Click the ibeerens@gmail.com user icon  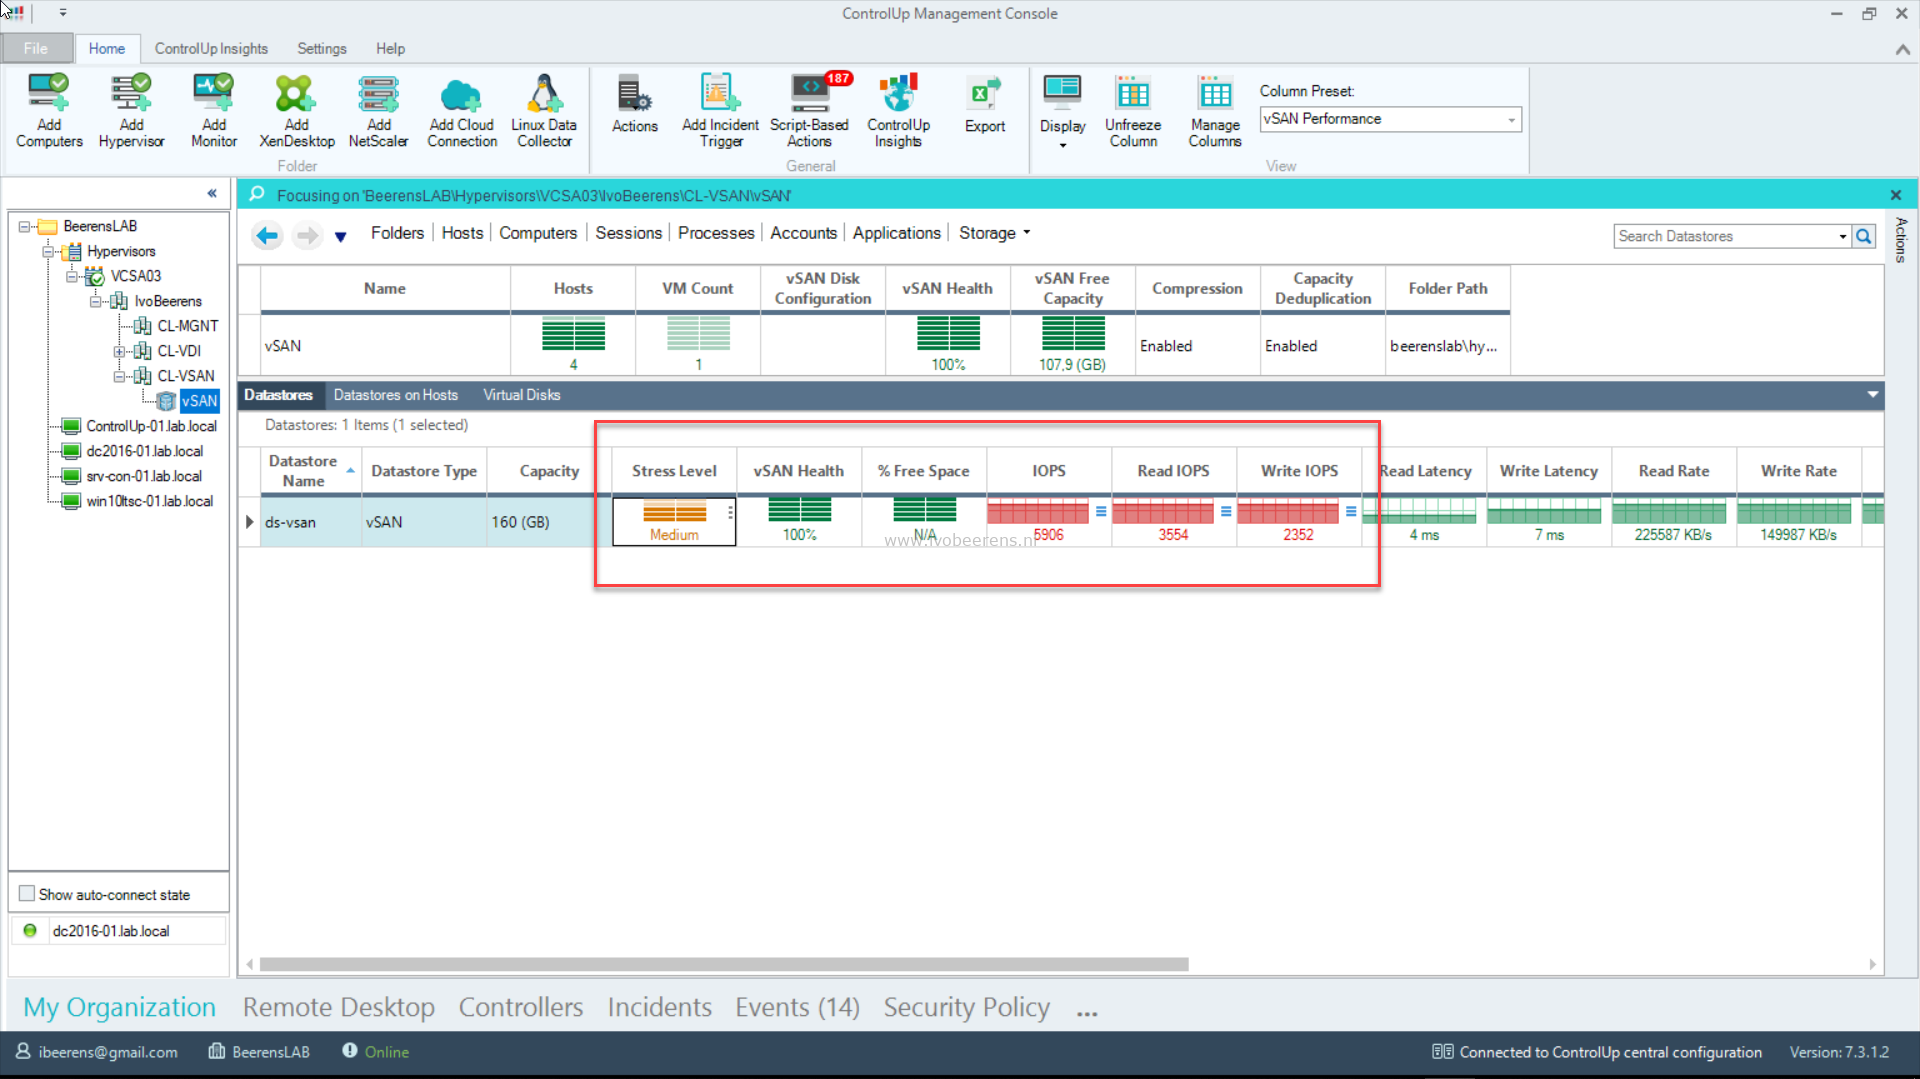[x=23, y=1051]
